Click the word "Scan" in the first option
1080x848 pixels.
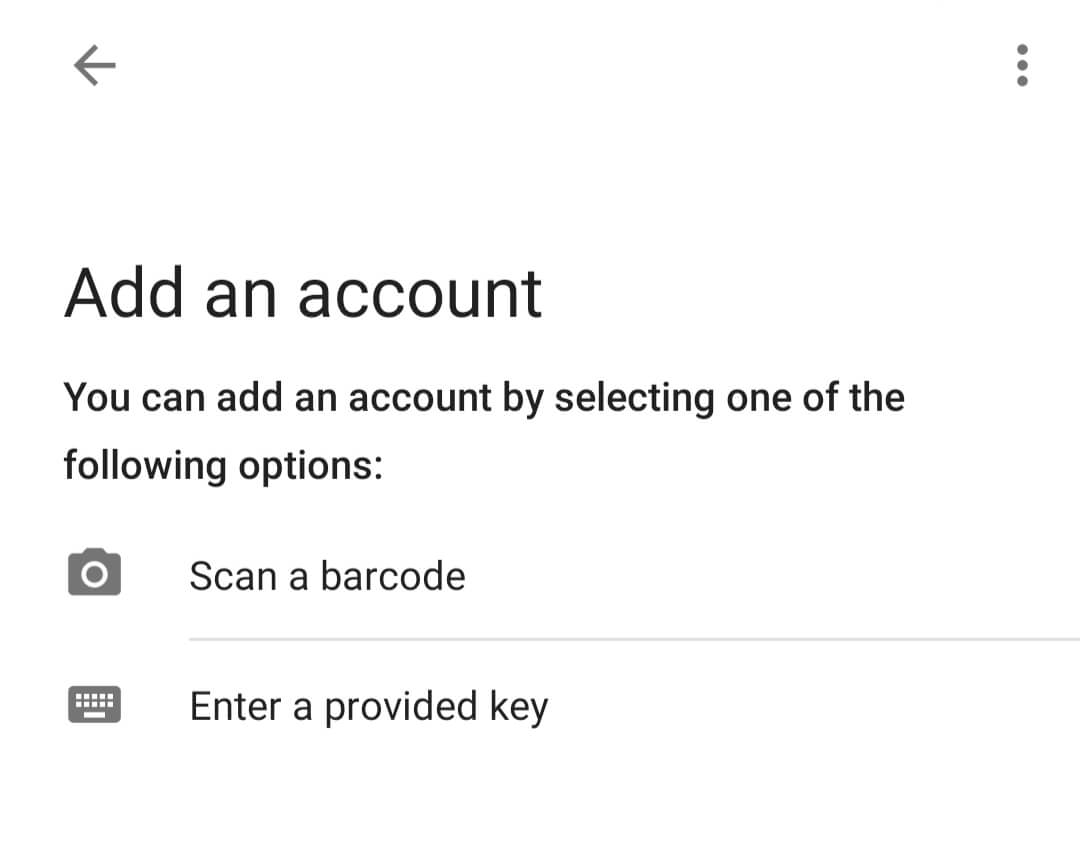(233, 577)
